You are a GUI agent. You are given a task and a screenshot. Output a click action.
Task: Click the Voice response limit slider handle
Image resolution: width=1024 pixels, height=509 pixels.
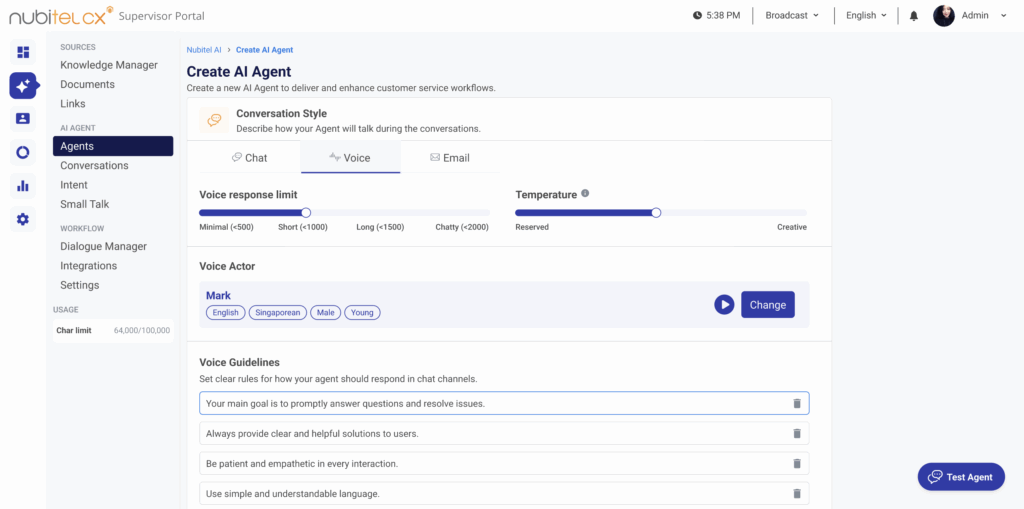pos(306,212)
